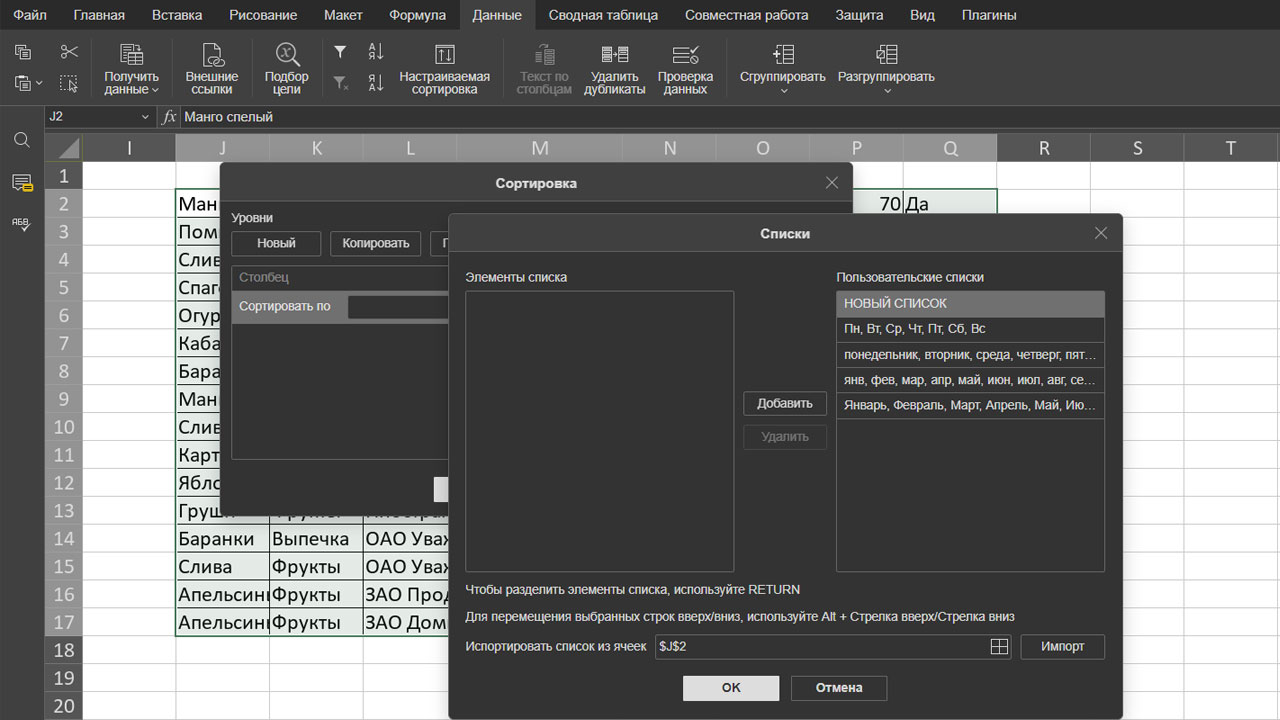Expand the Разгруппировать dropdown arrow
Viewport: 1280px width, 720px height.
(x=886, y=91)
